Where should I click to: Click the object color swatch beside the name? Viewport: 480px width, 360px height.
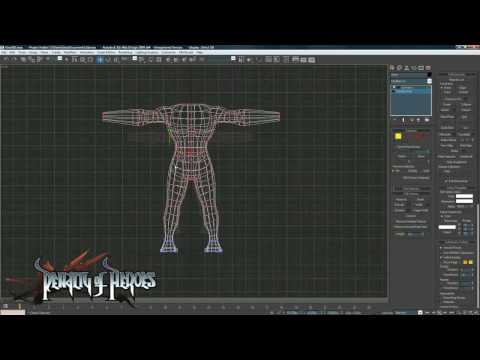[x=429, y=75]
